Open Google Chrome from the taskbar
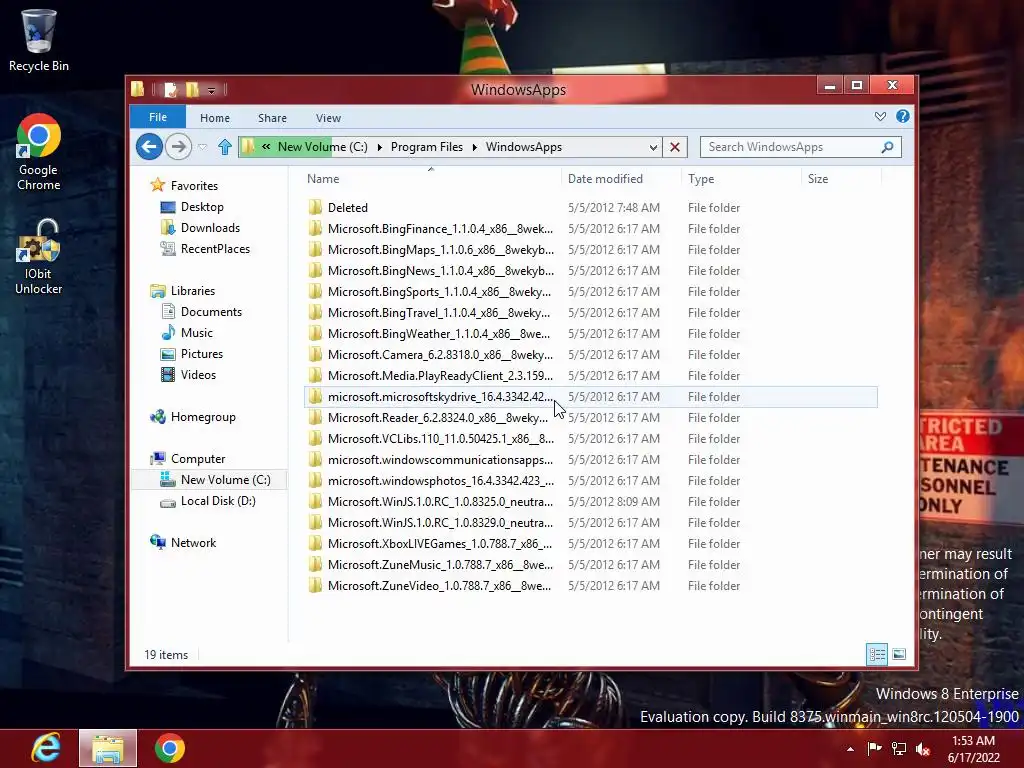The height and width of the screenshot is (768, 1024). pyautogui.click(x=170, y=748)
